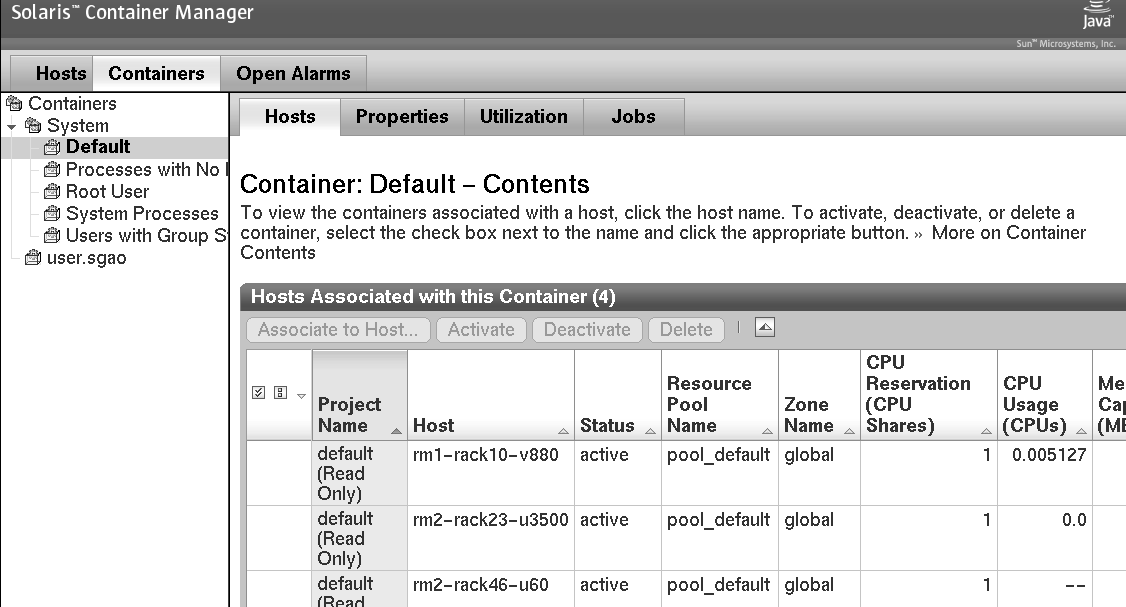Click the Associate to Host... button

point(338,330)
